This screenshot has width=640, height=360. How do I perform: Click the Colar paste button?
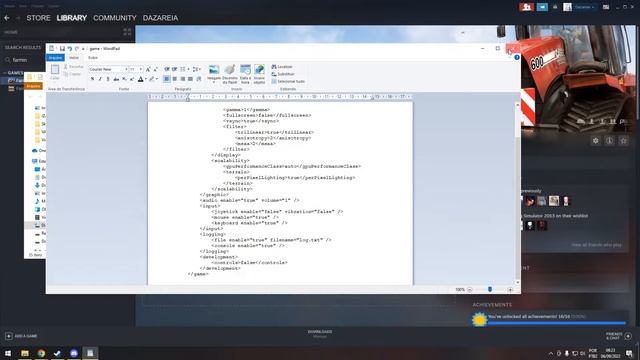click(x=55, y=72)
